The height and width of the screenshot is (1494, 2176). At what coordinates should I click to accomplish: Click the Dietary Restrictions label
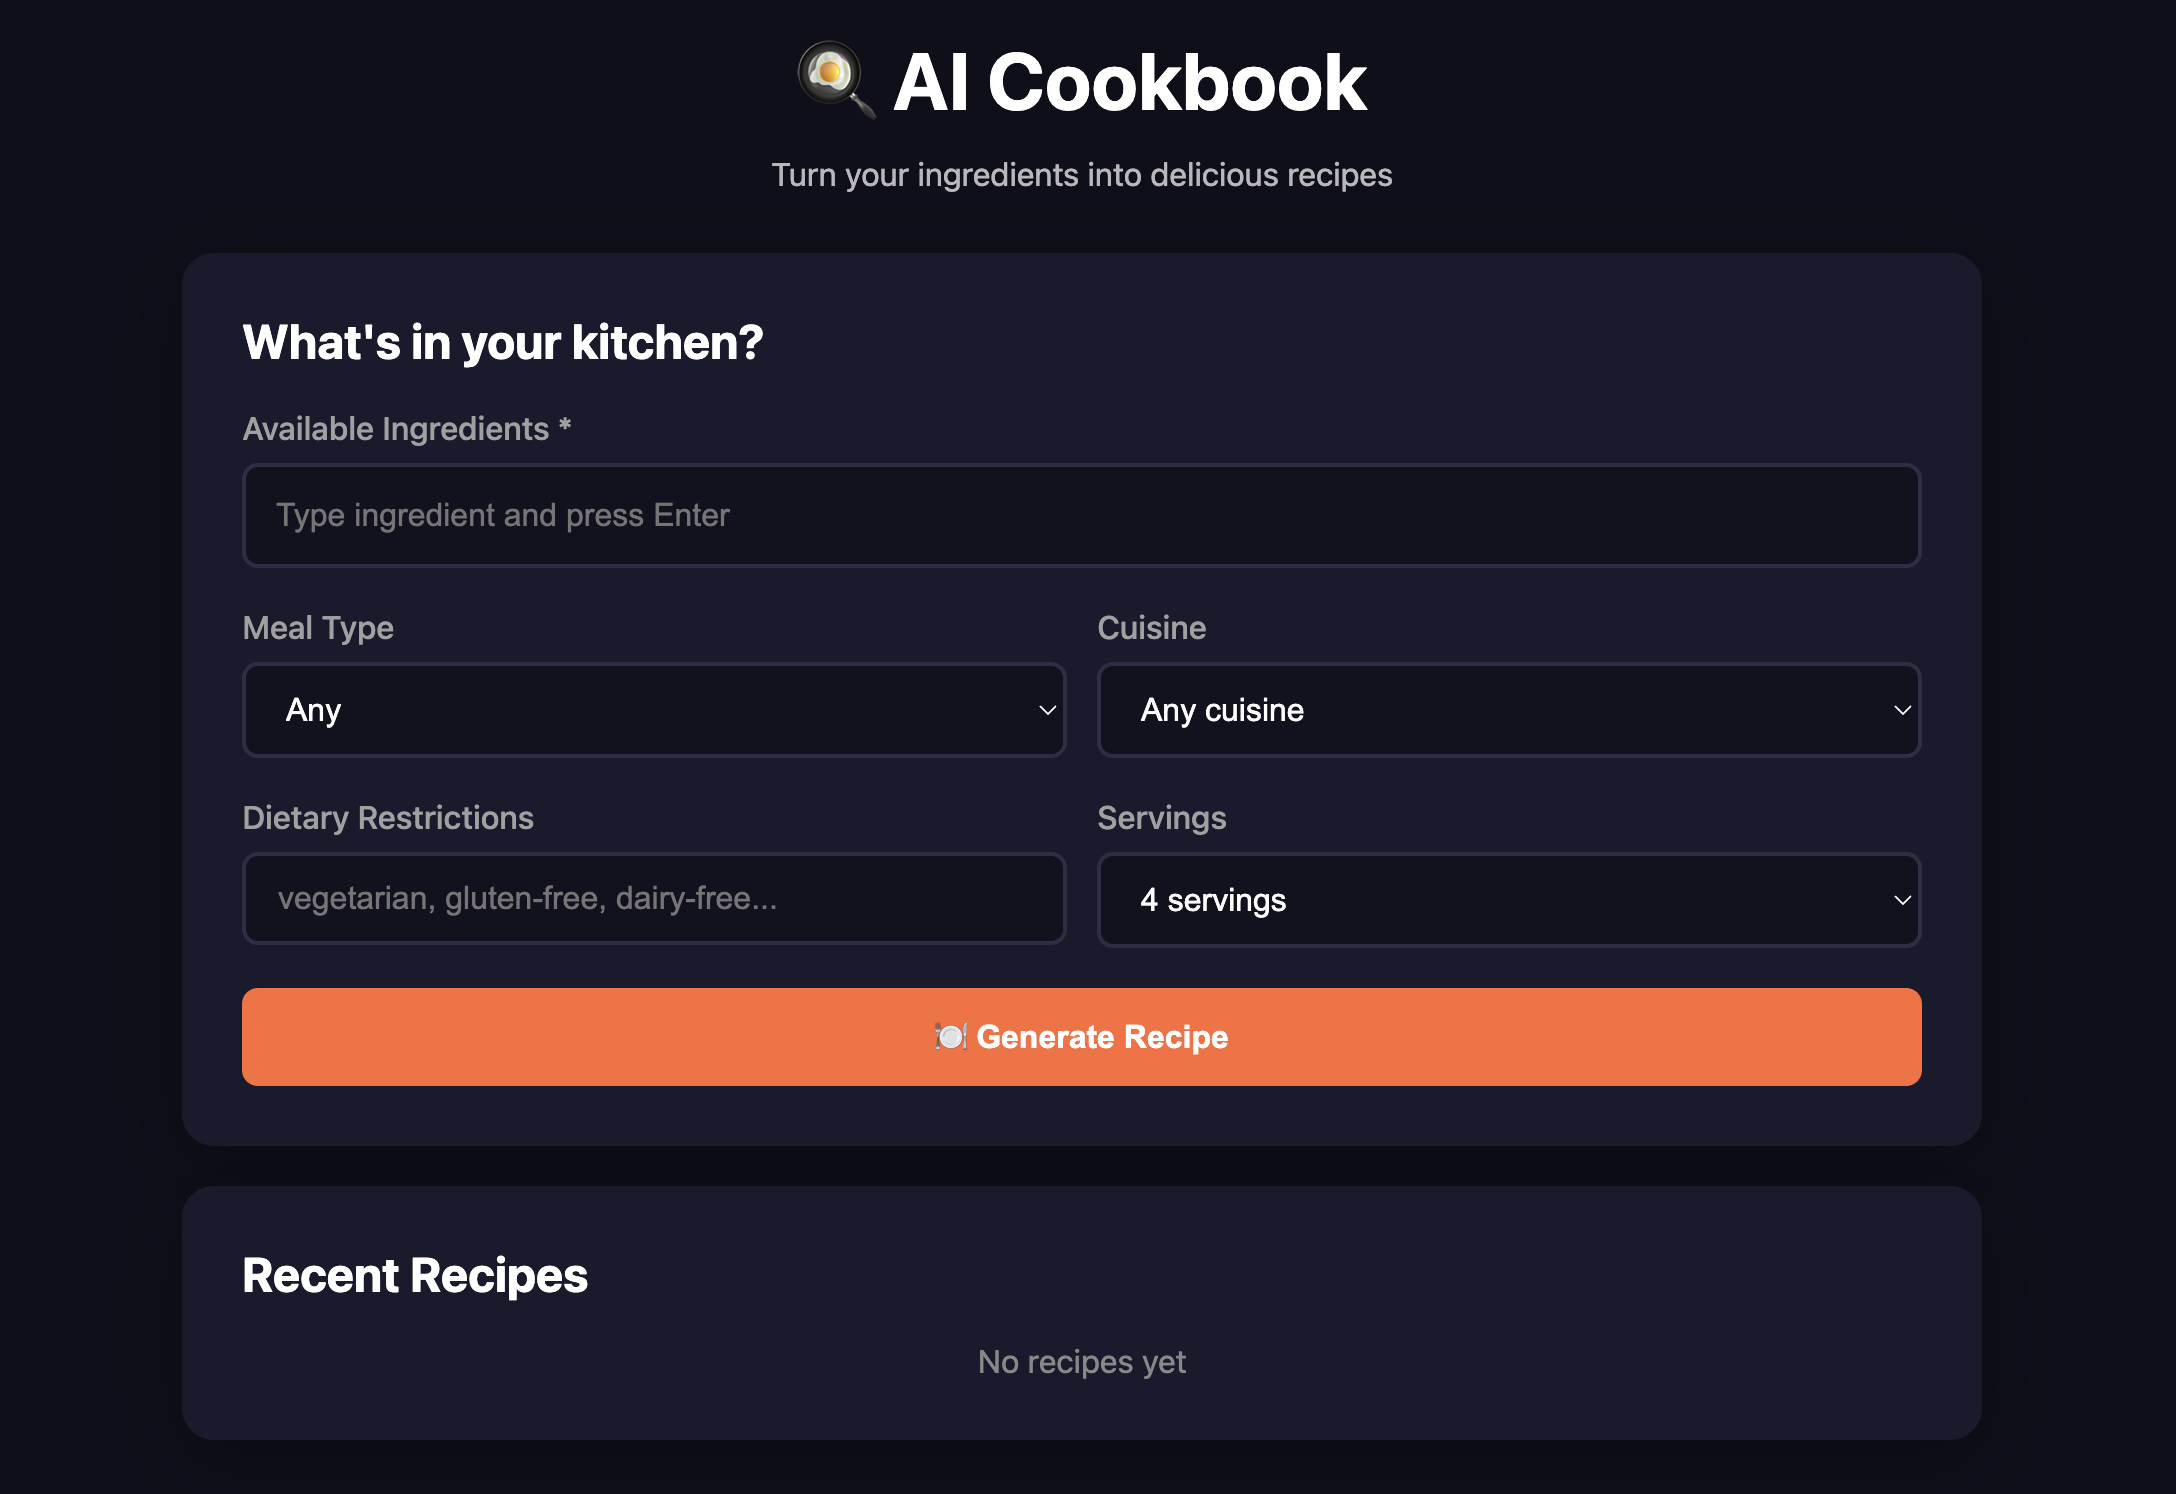pos(388,818)
